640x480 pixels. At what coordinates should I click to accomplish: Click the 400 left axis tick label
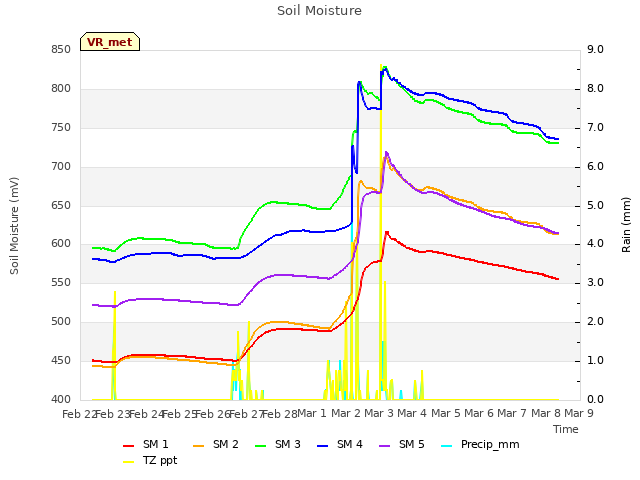tap(61, 400)
